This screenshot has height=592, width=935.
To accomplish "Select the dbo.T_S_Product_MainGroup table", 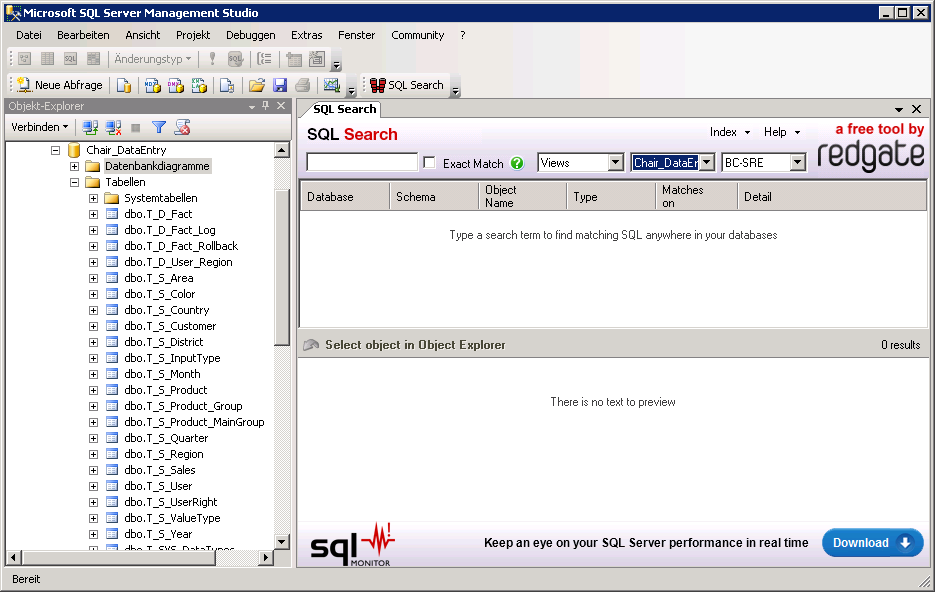I will 194,423.
